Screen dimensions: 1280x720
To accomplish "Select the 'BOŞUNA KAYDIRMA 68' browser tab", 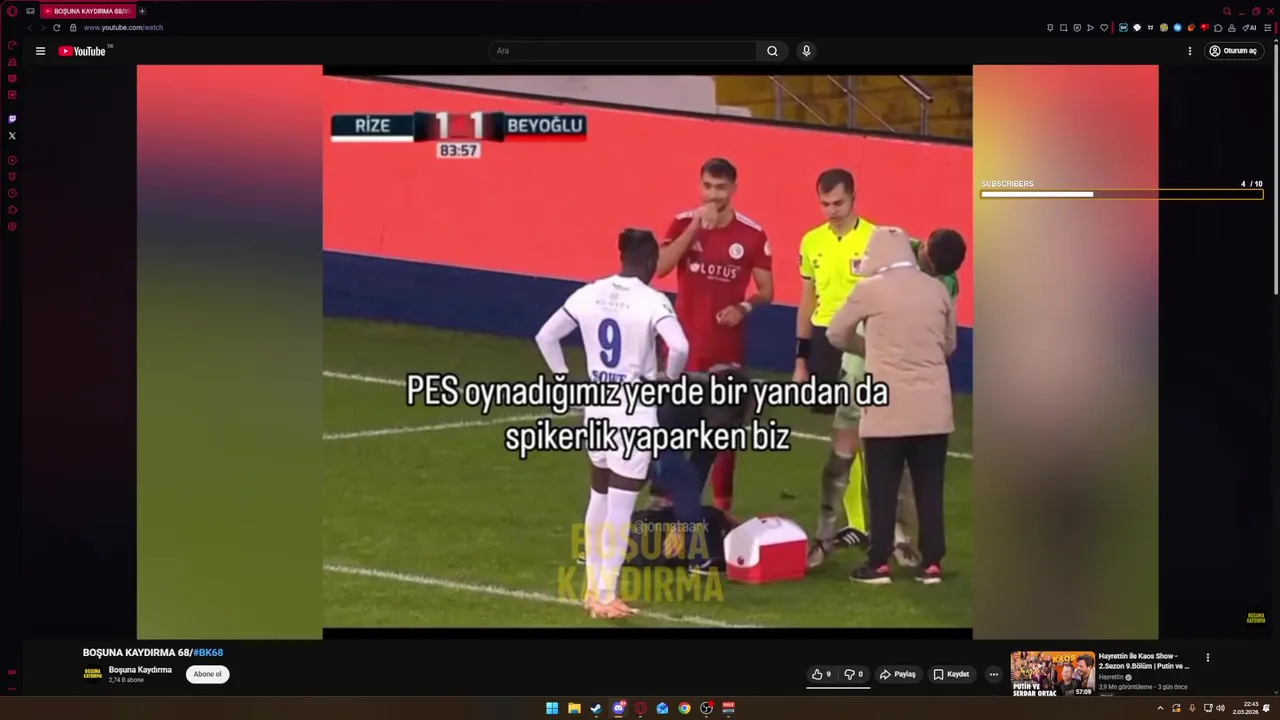I will [88, 11].
